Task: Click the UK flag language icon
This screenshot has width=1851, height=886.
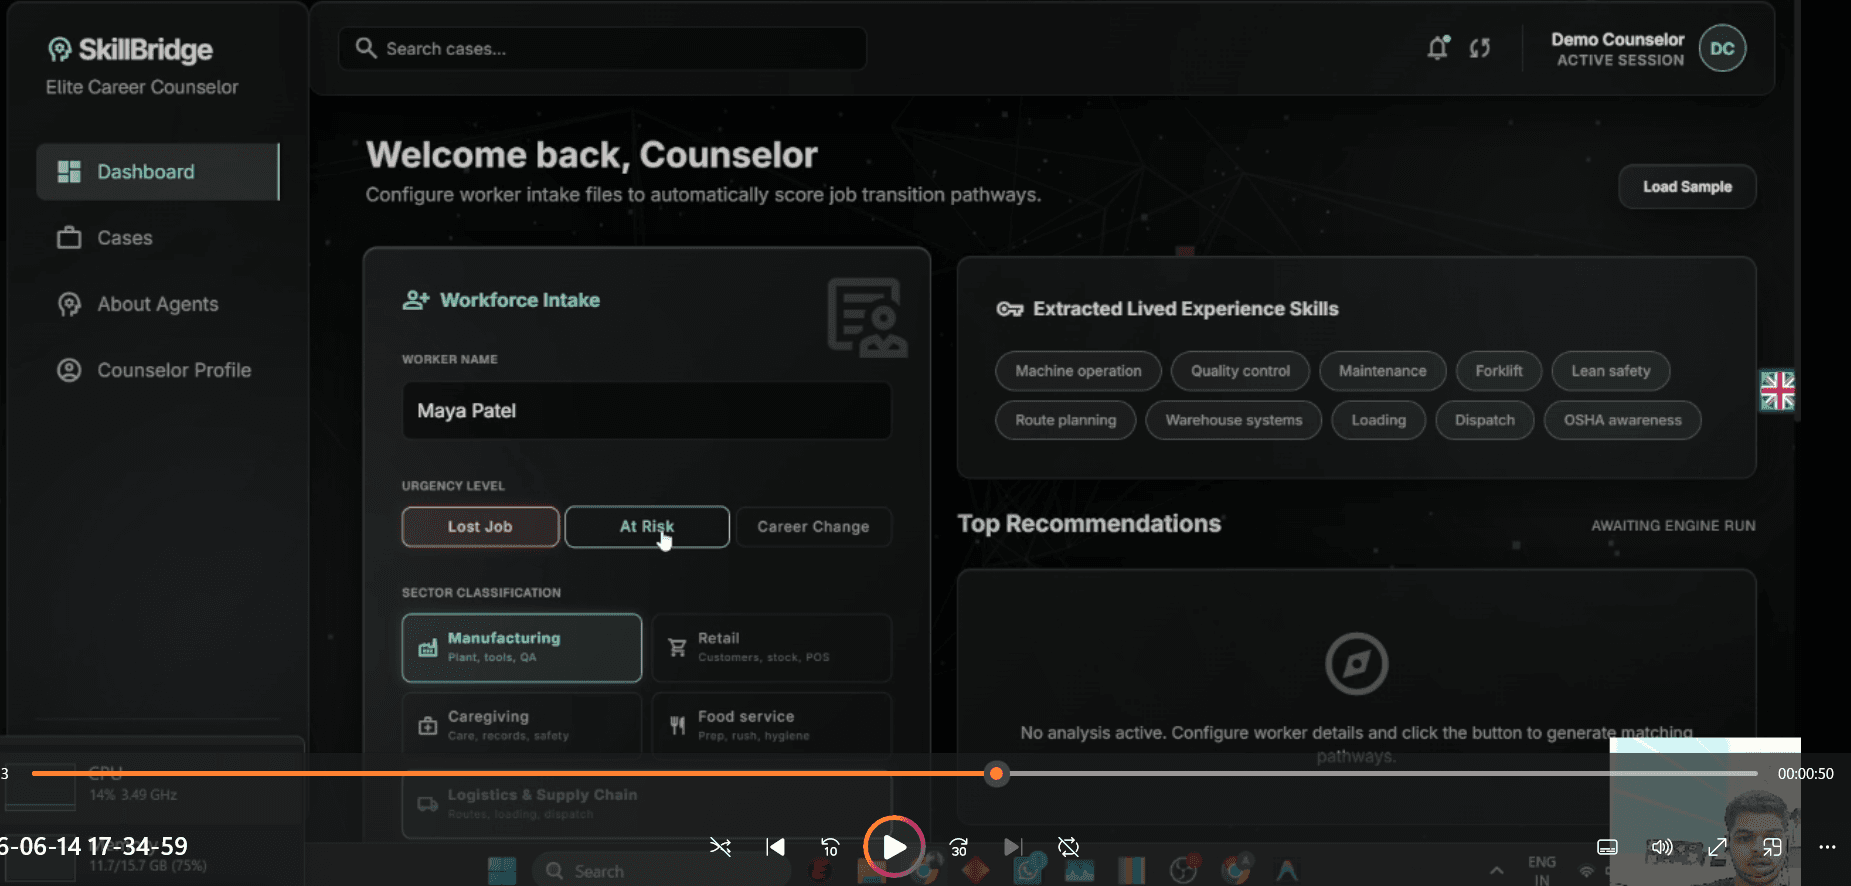Action: [1777, 391]
